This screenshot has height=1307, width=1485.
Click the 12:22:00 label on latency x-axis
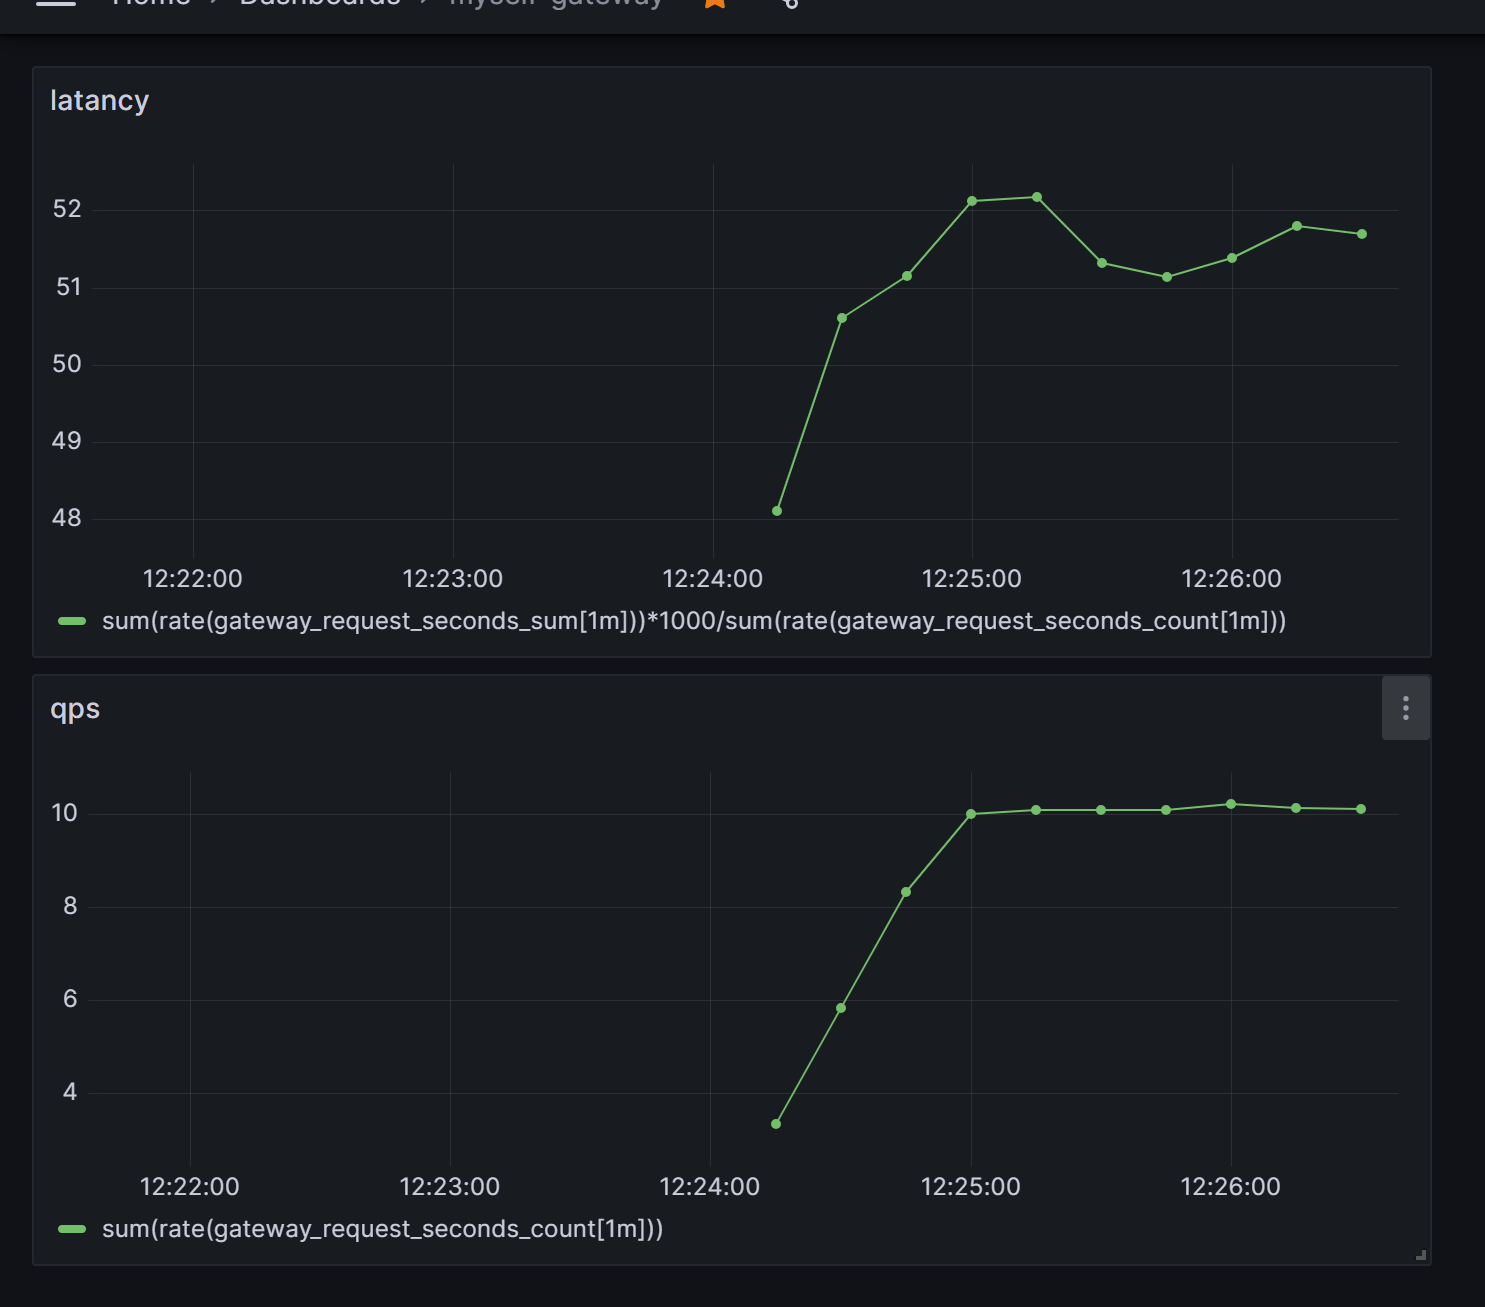(193, 579)
